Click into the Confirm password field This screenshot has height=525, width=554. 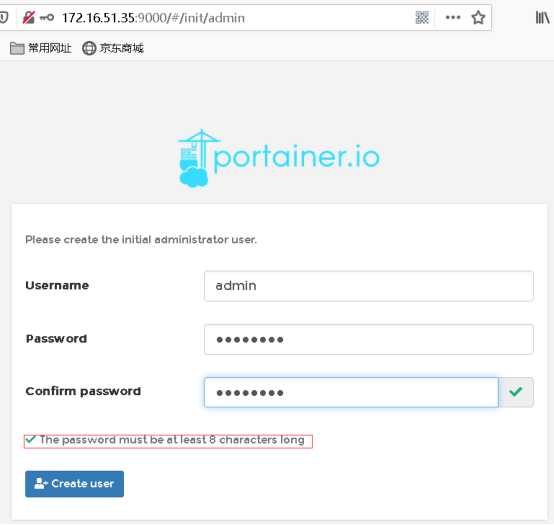(x=351, y=392)
